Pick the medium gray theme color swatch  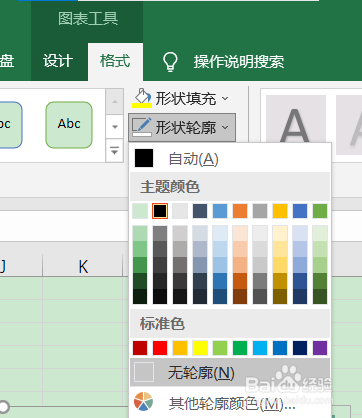[260, 211]
